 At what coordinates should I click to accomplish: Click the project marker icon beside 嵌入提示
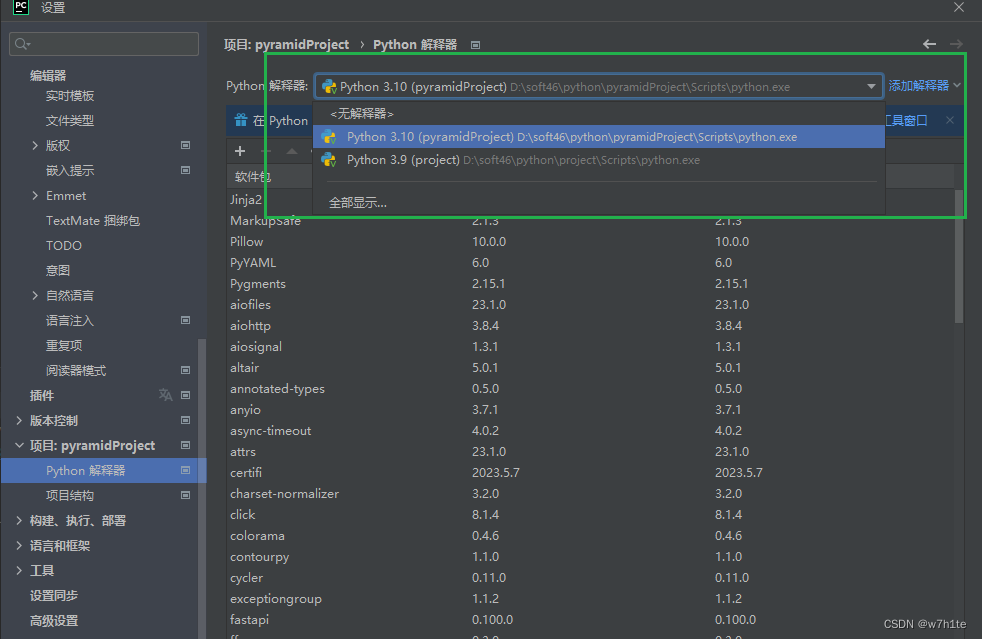click(x=185, y=170)
